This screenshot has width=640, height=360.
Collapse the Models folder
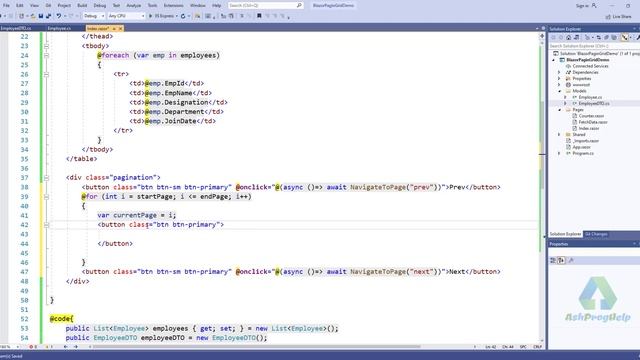[x=560, y=91]
